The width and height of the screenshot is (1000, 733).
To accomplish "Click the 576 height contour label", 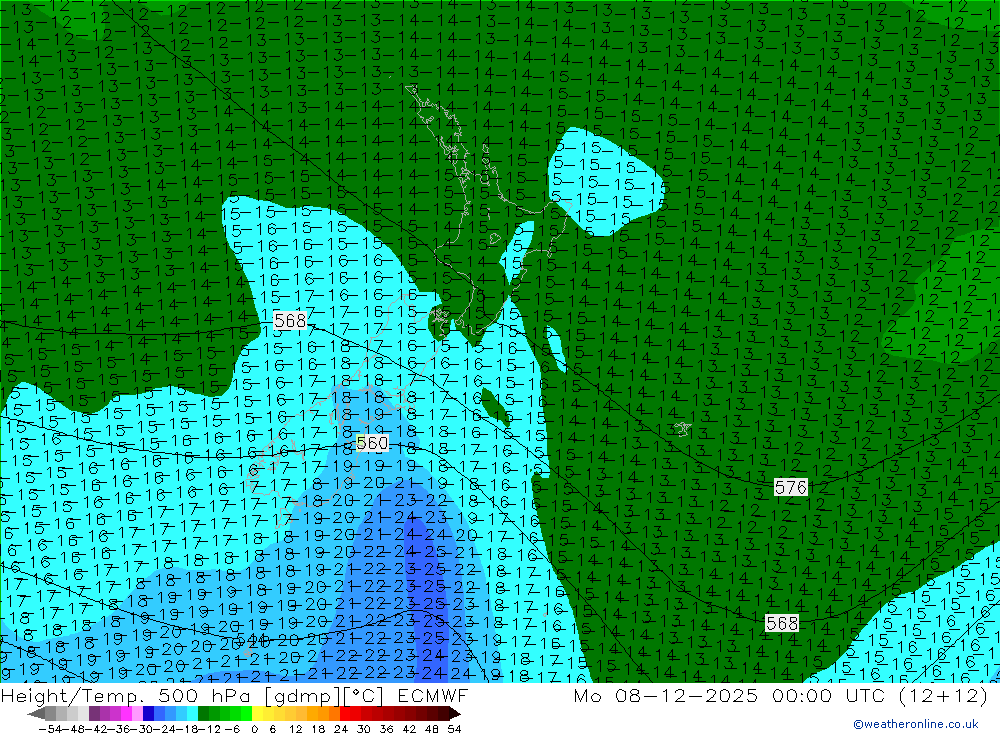I will (x=791, y=487).
